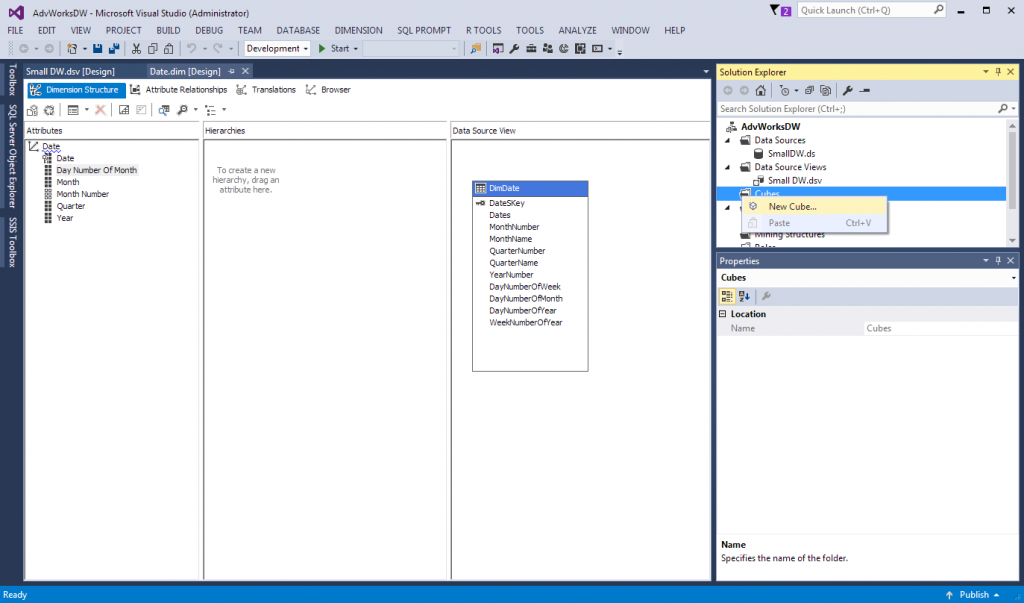Click the New Project icon in toolbar

pos(72,48)
